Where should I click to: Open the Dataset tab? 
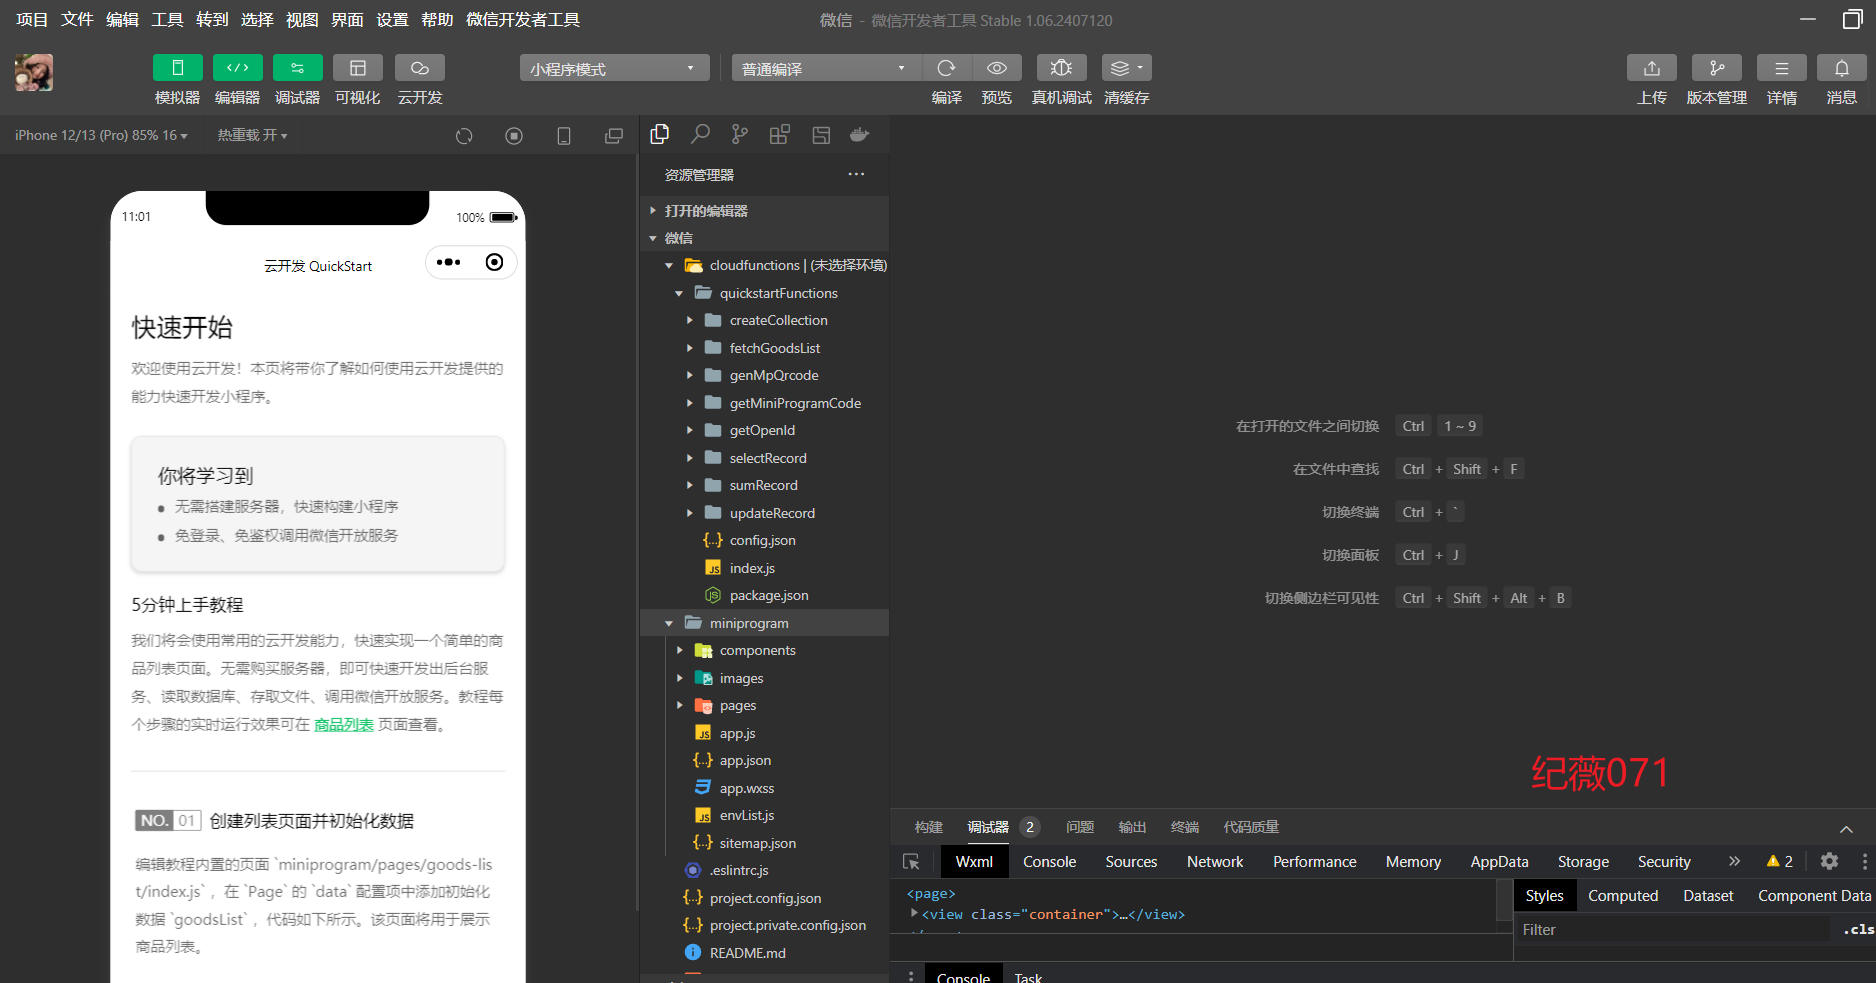point(1708,895)
